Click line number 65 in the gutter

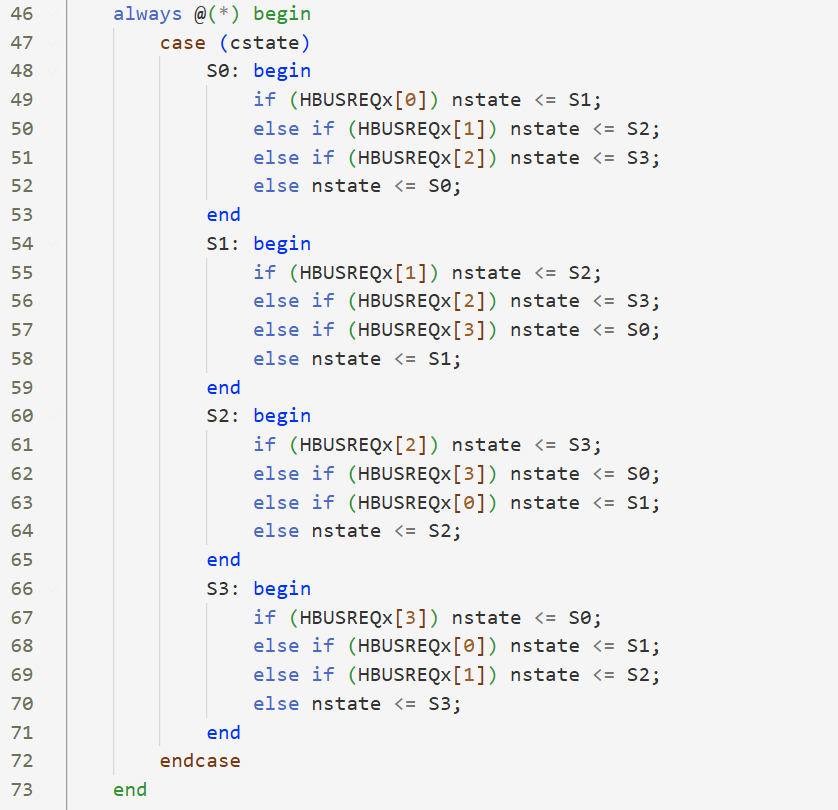coord(22,559)
